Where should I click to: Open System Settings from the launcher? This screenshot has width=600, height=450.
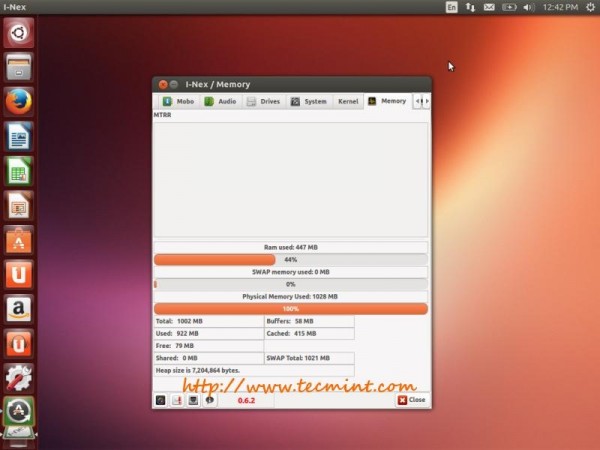coord(19,378)
